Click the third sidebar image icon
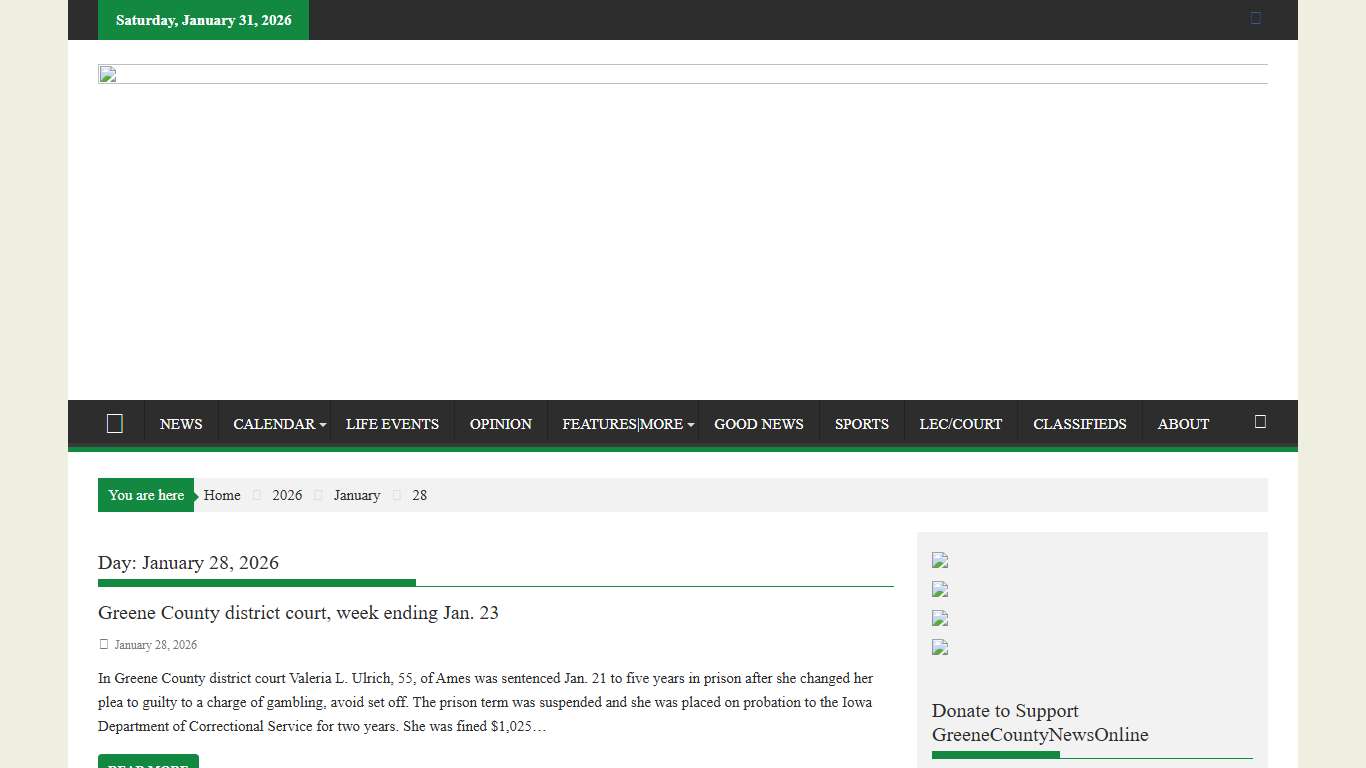1366x768 pixels. (940, 619)
